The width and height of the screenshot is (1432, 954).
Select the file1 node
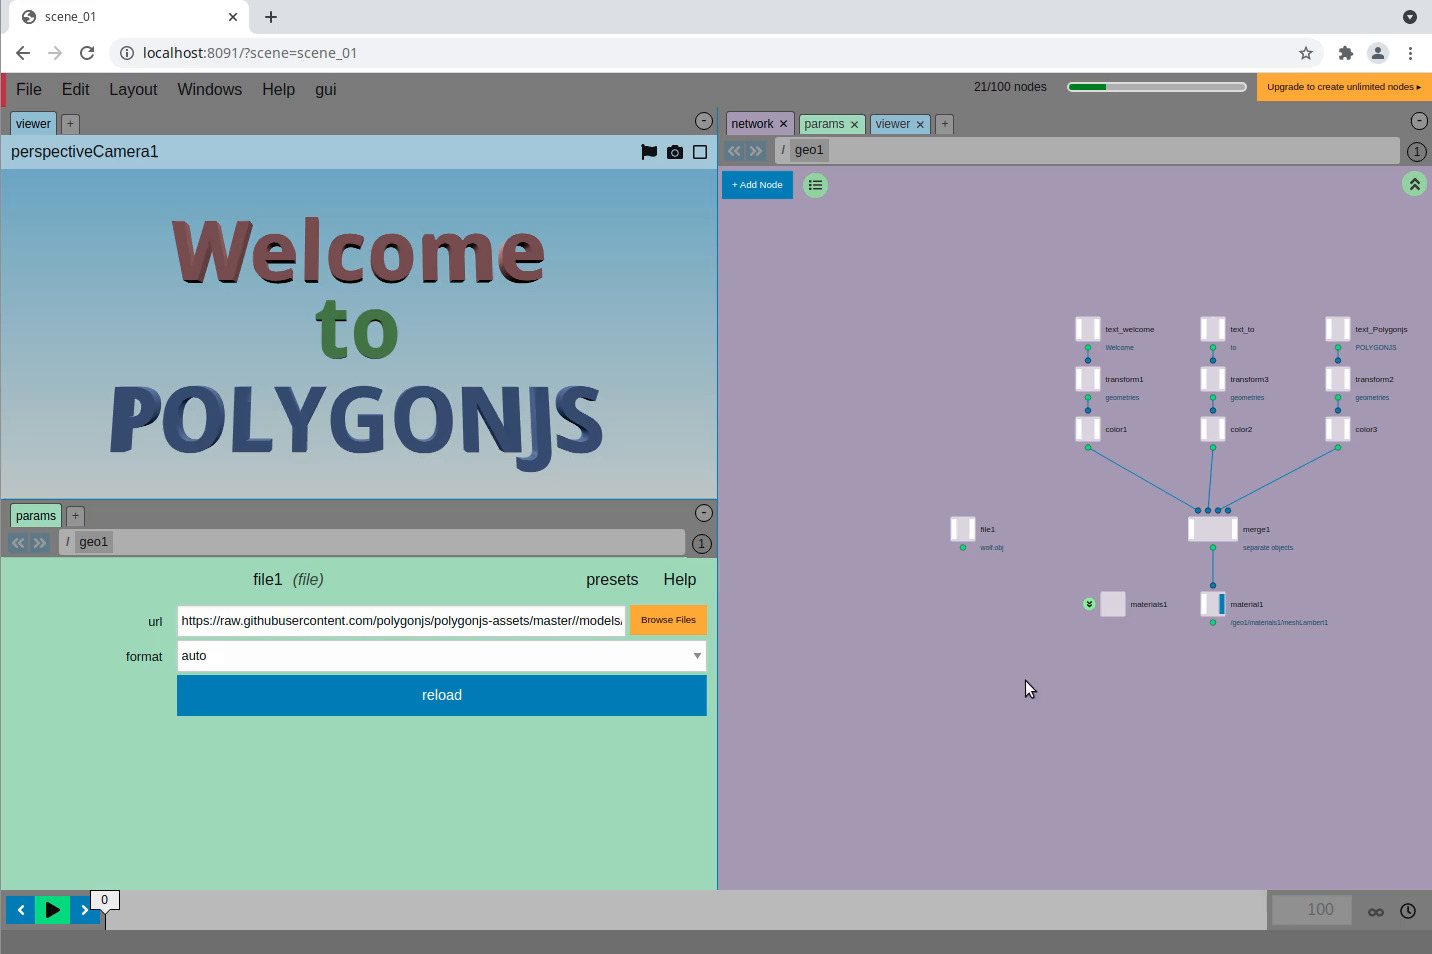(x=963, y=529)
